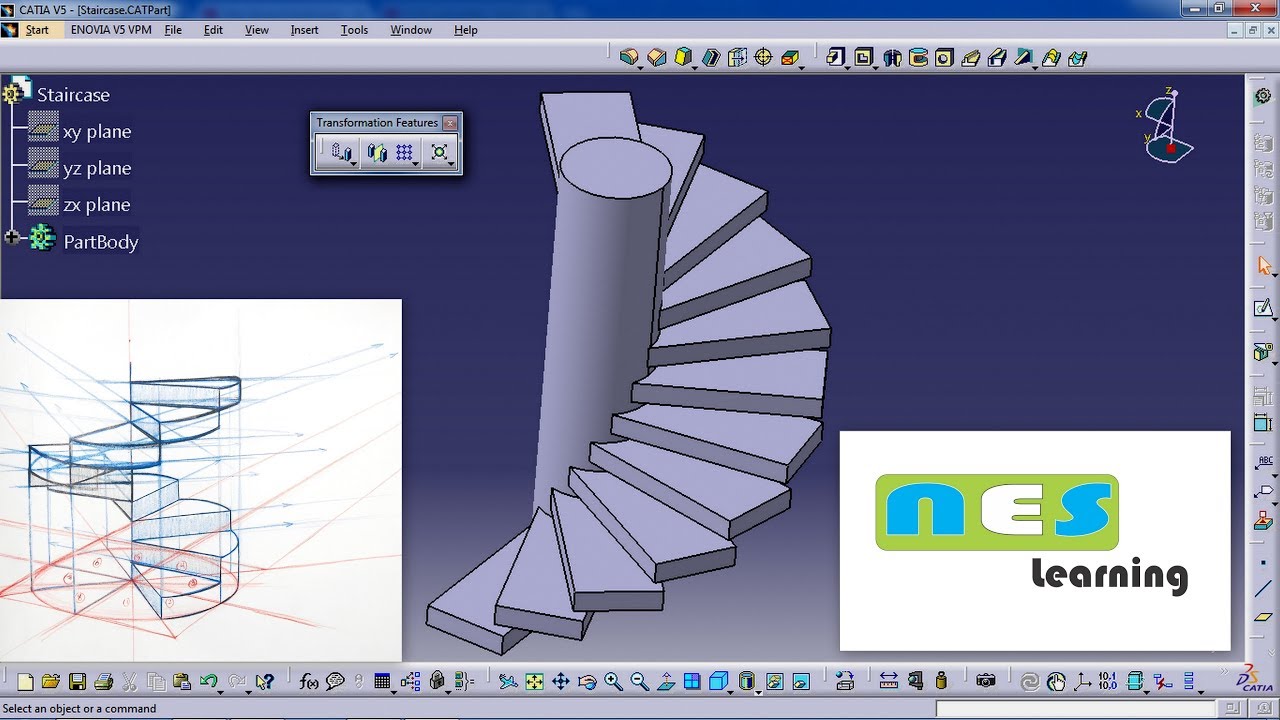Open the Pad sub-toolbar dropdown arrow
The height and width of the screenshot is (720, 1280).
click(x=847, y=68)
